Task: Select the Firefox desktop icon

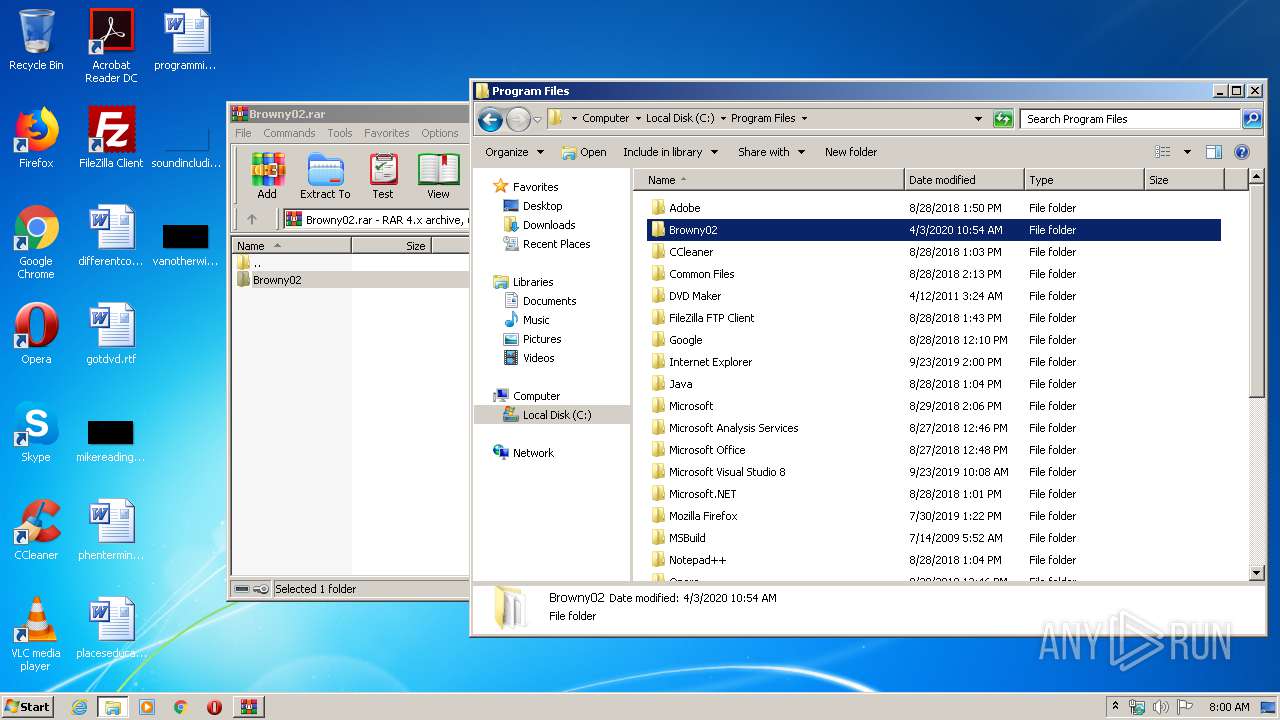Action: [36, 138]
